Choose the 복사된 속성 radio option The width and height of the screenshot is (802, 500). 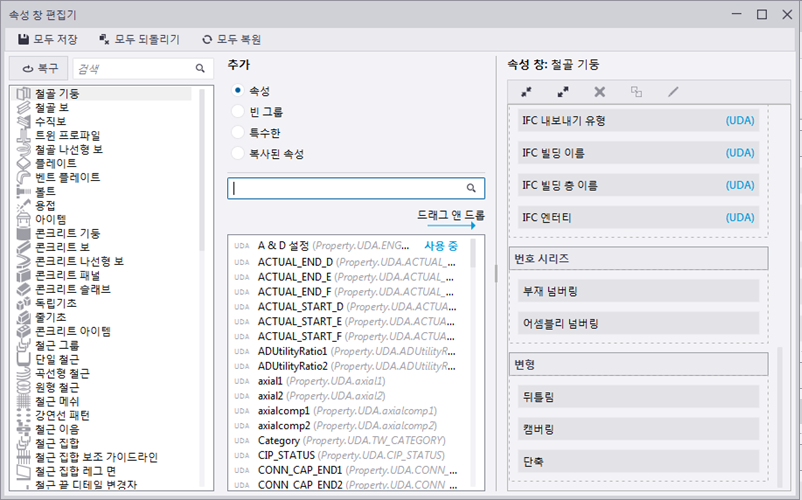238,154
